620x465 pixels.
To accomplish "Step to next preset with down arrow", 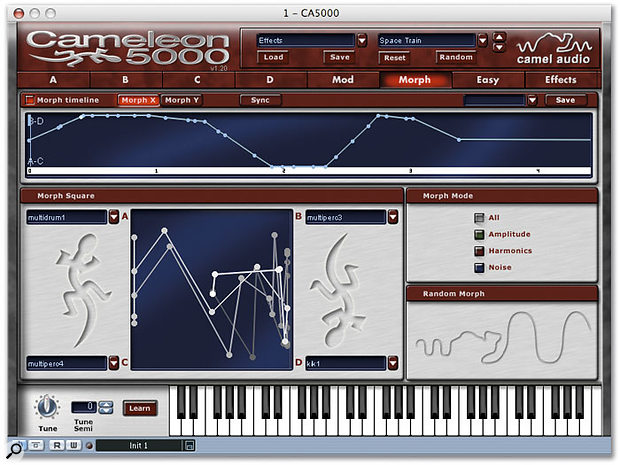I will (x=499, y=47).
